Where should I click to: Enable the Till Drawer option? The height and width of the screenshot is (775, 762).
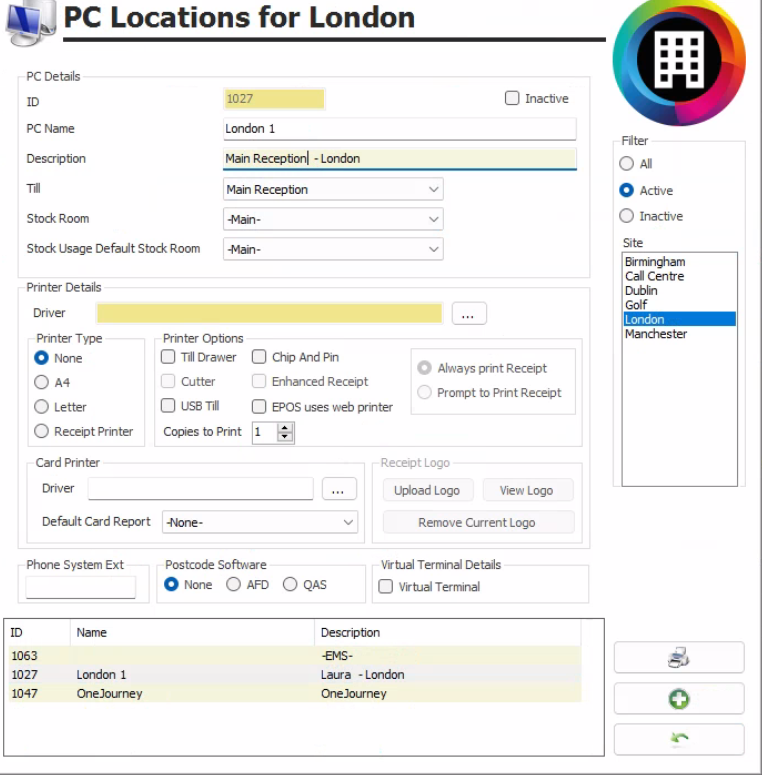tap(168, 356)
